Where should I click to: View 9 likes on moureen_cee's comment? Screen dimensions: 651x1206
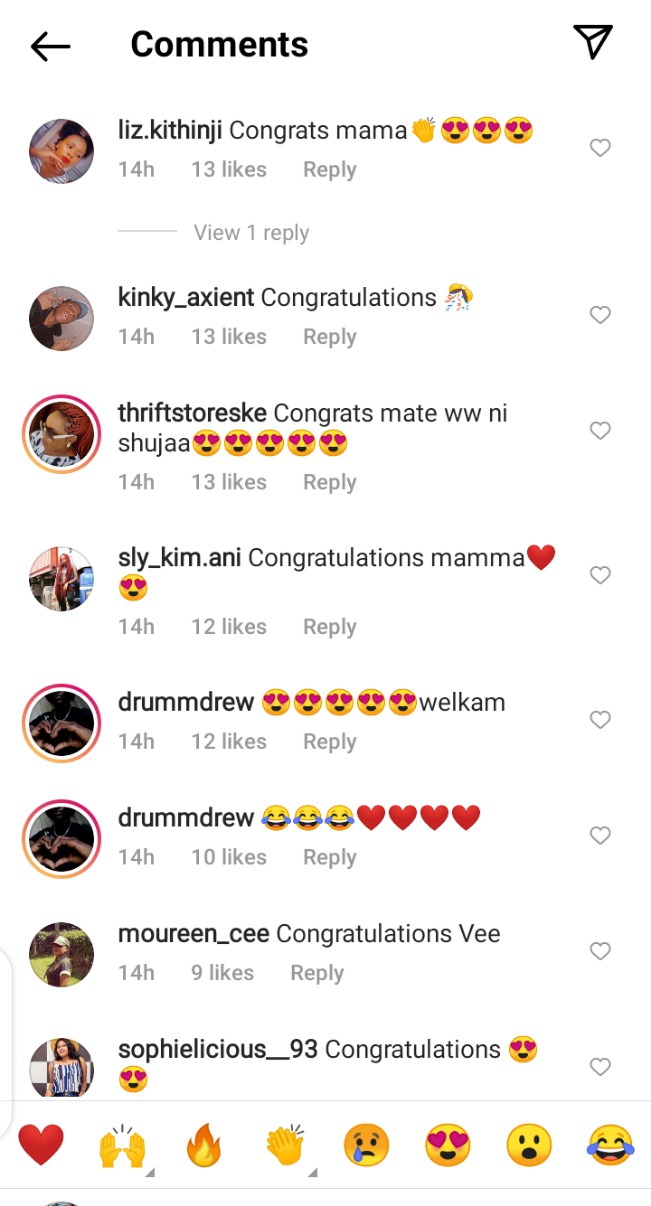click(x=222, y=972)
